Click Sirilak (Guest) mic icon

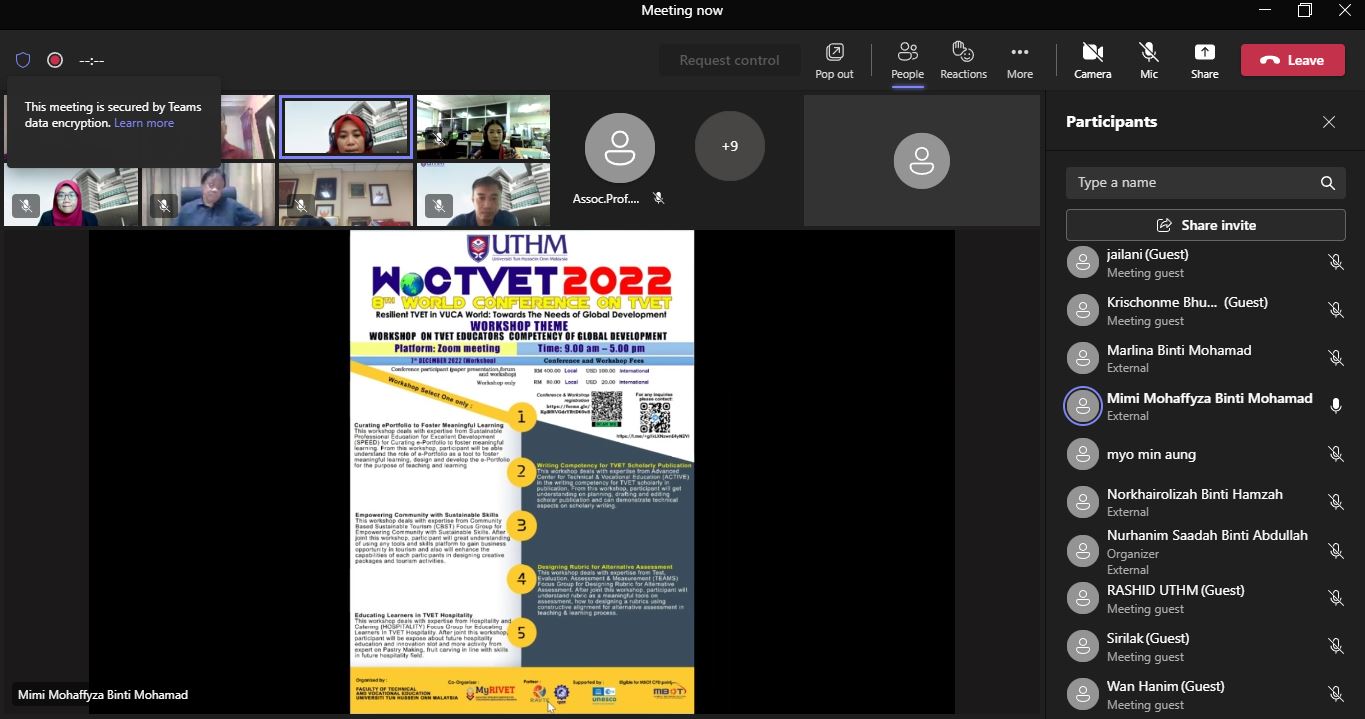pyautogui.click(x=1335, y=646)
